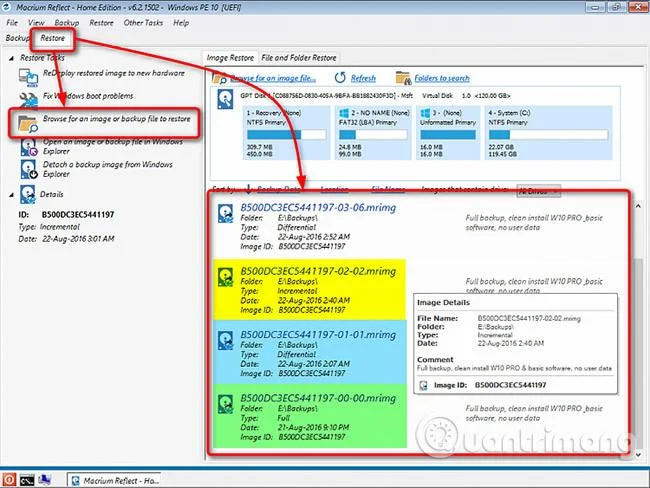Switch to the Restore tab below the menu bar

coord(53,38)
